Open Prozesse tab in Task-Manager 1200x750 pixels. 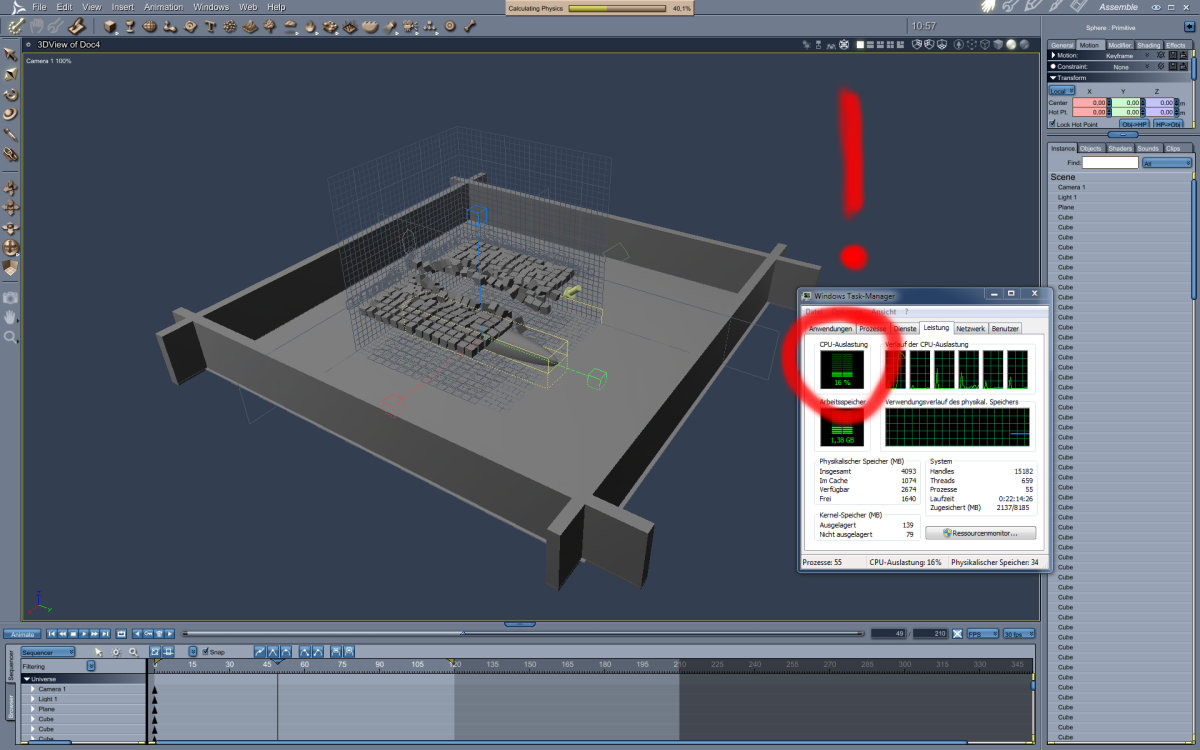pyautogui.click(x=872, y=328)
